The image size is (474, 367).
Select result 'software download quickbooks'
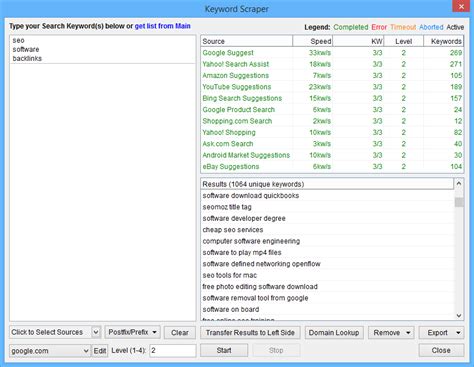point(327,196)
